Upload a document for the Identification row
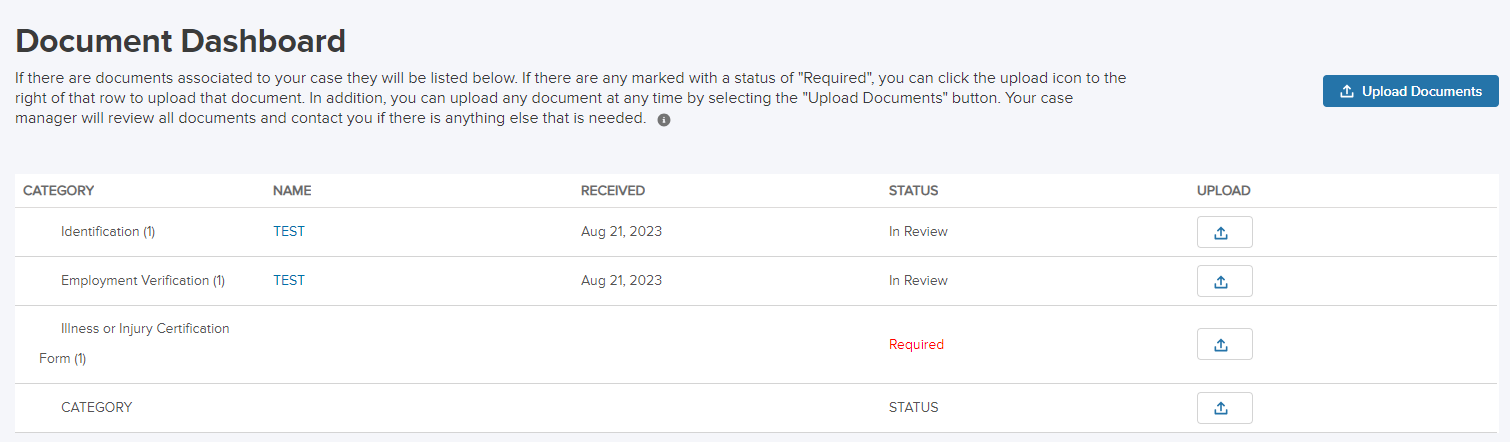The width and height of the screenshot is (1510, 442). click(1224, 232)
